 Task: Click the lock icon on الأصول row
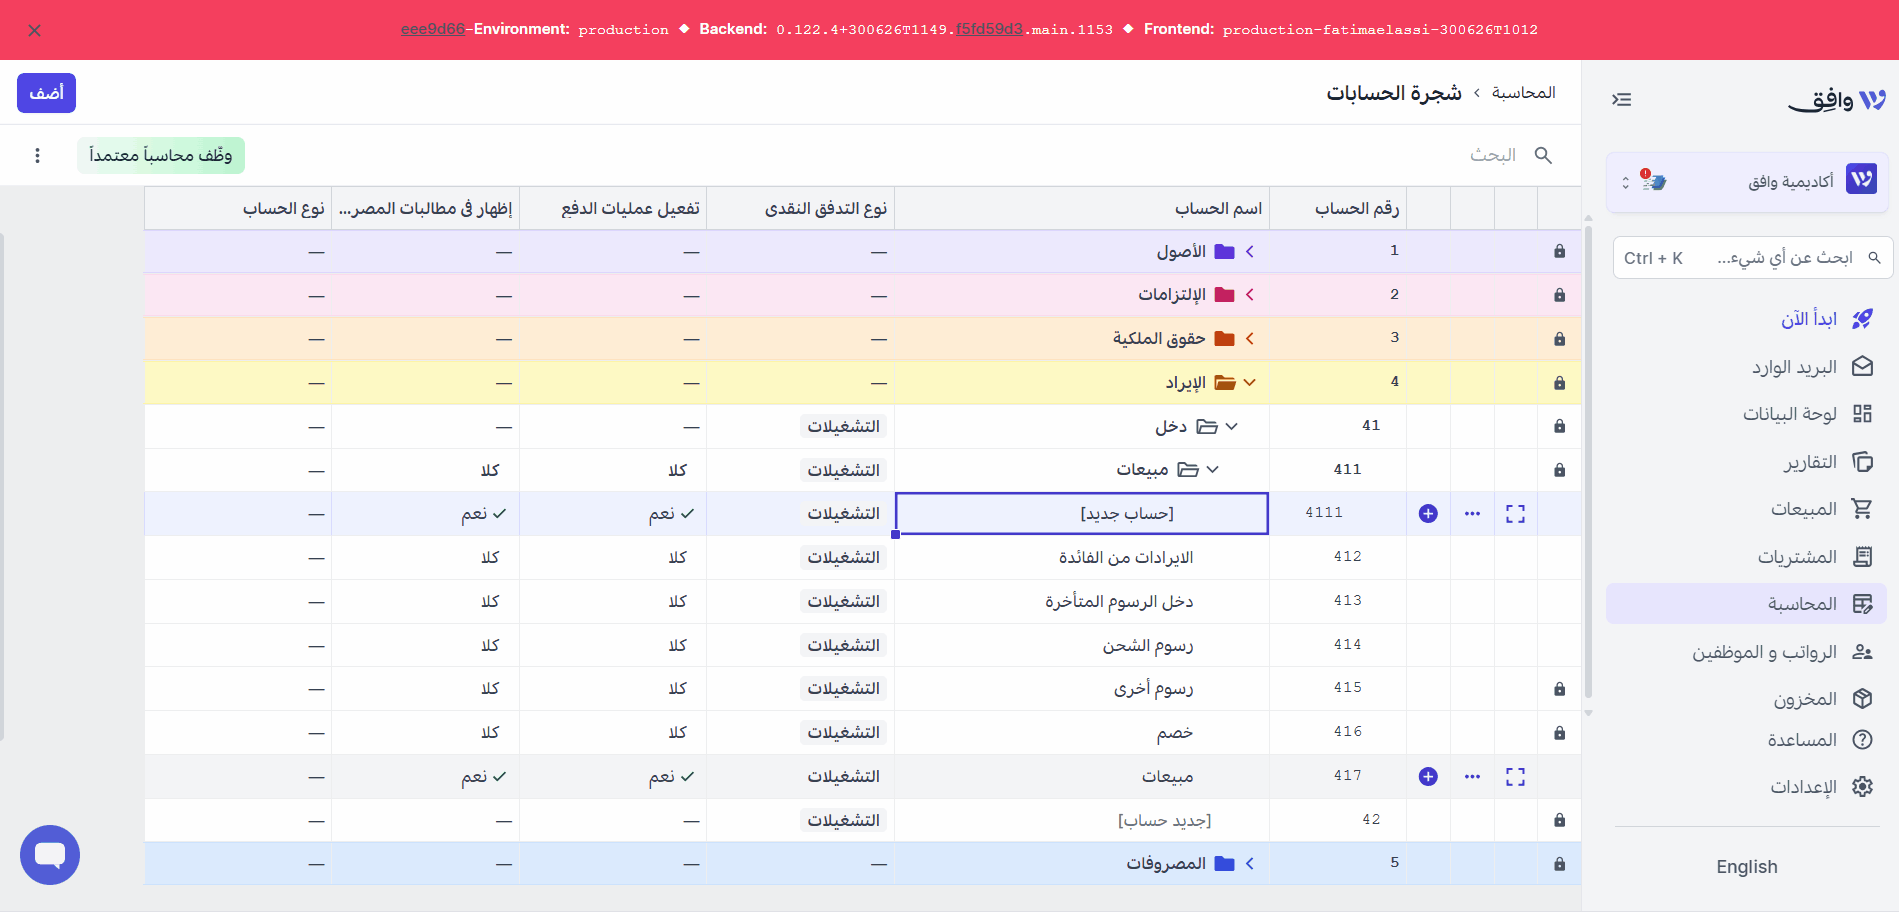click(1559, 252)
